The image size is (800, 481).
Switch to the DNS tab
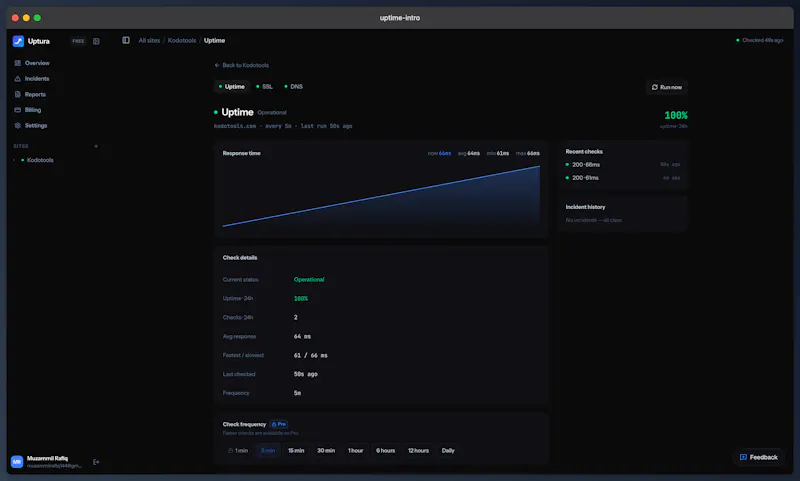[x=293, y=87]
